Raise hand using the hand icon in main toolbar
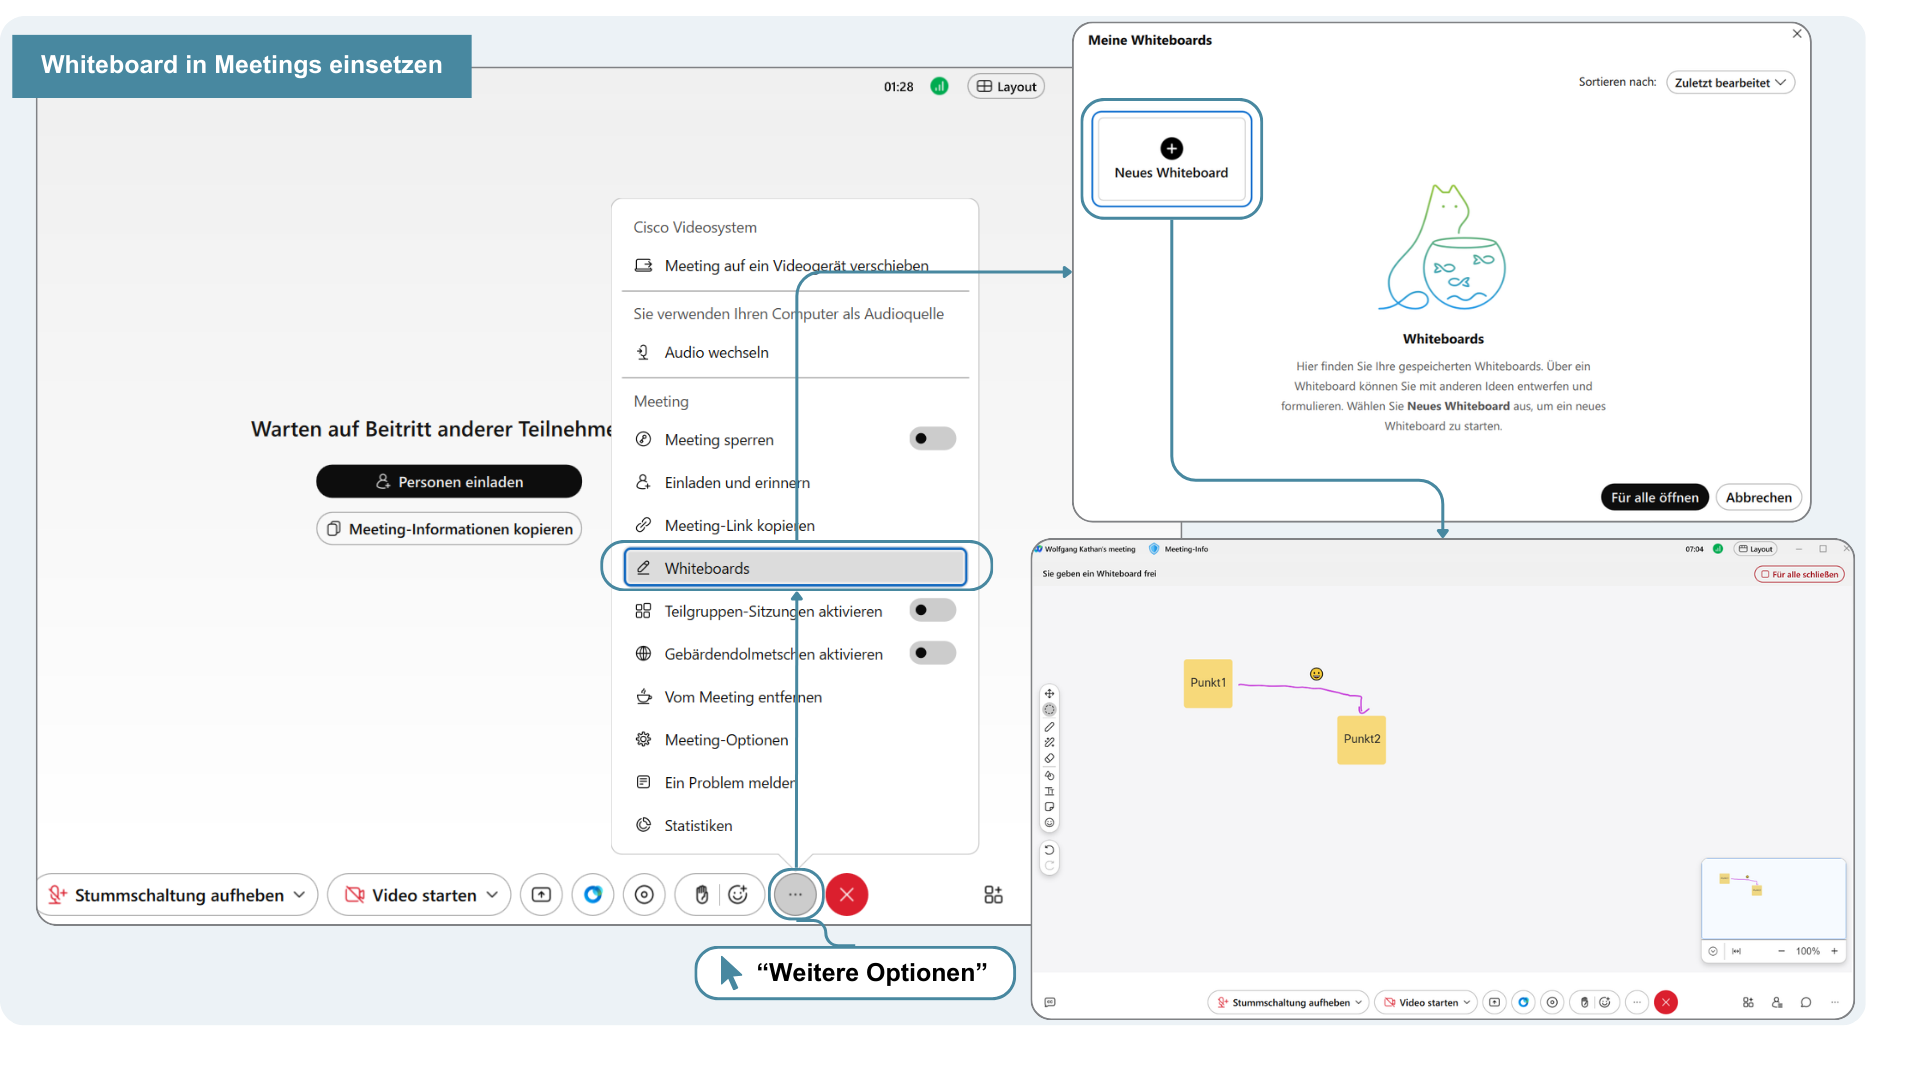The image size is (1920, 1080). (702, 895)
